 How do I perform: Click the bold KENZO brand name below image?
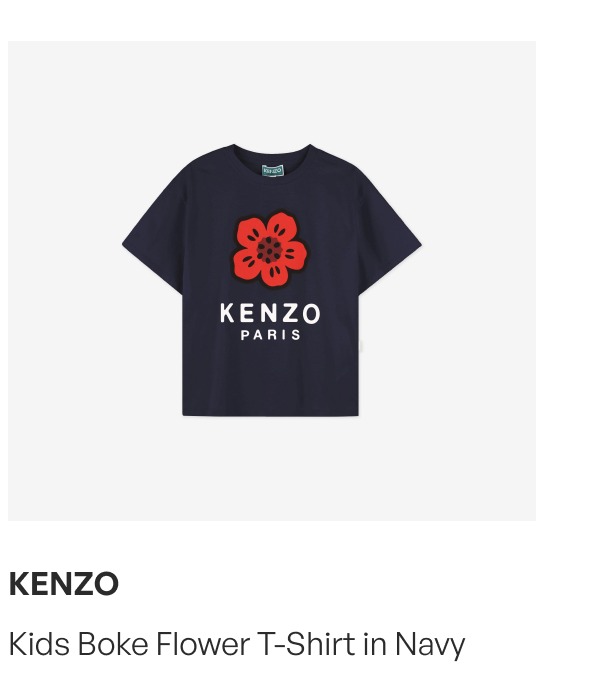point(64,584)
